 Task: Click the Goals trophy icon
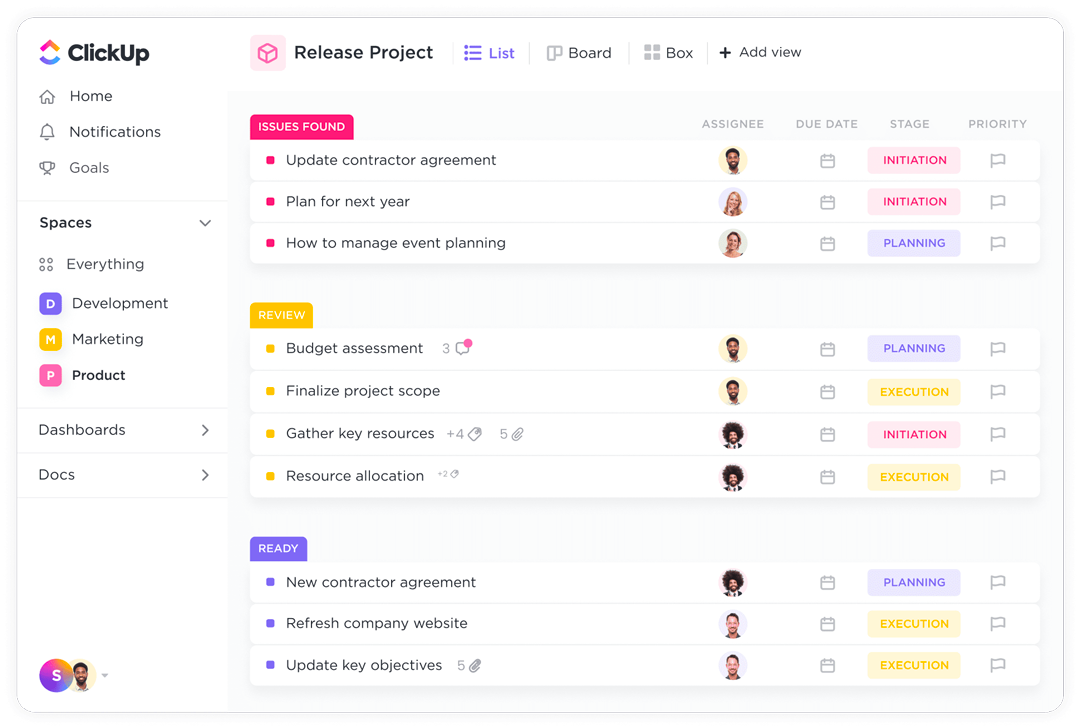click(47, 168)
